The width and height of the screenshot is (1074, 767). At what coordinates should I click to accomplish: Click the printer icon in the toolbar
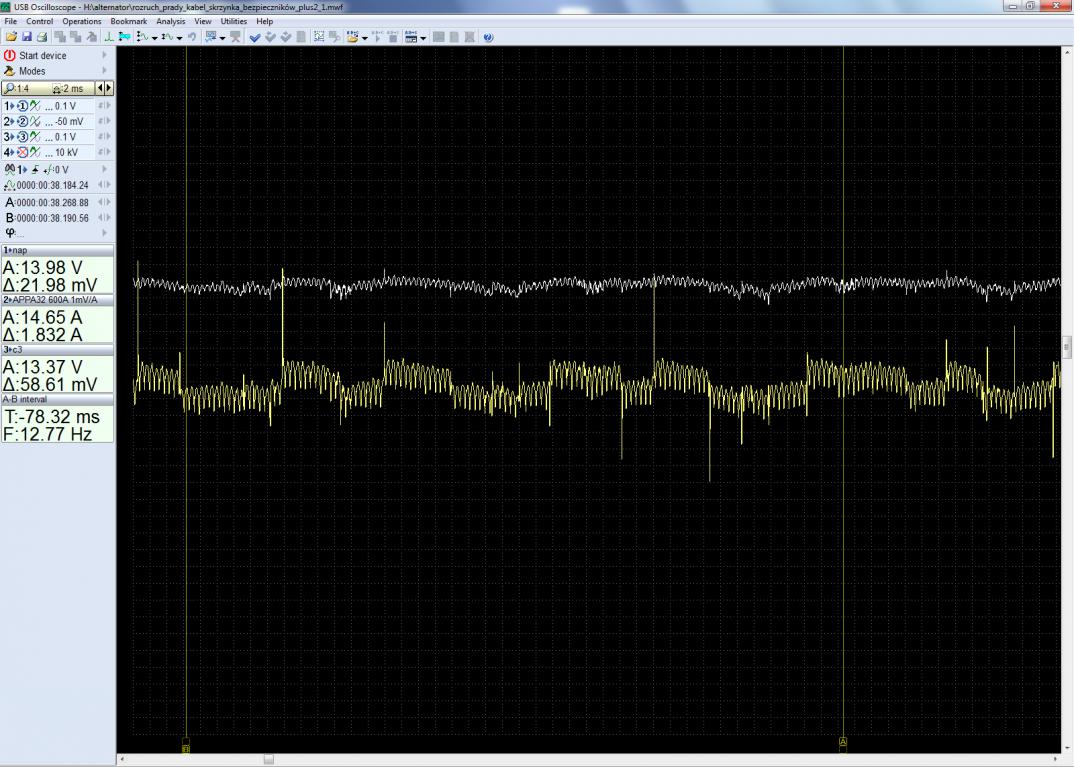[41, 37]
